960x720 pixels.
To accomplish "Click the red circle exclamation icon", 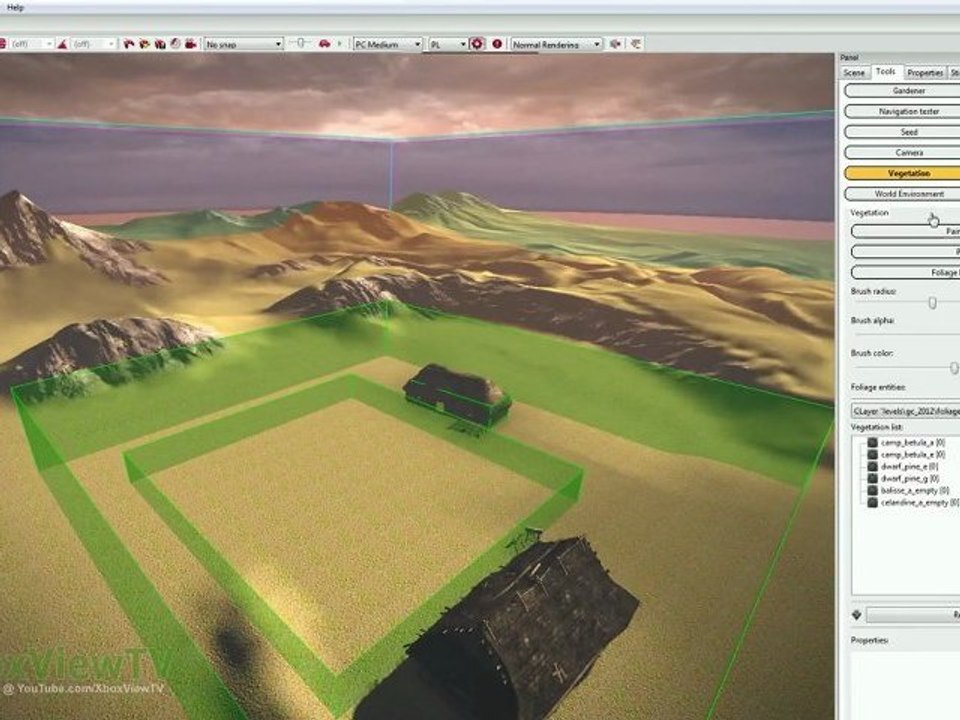I will (497, 43).
